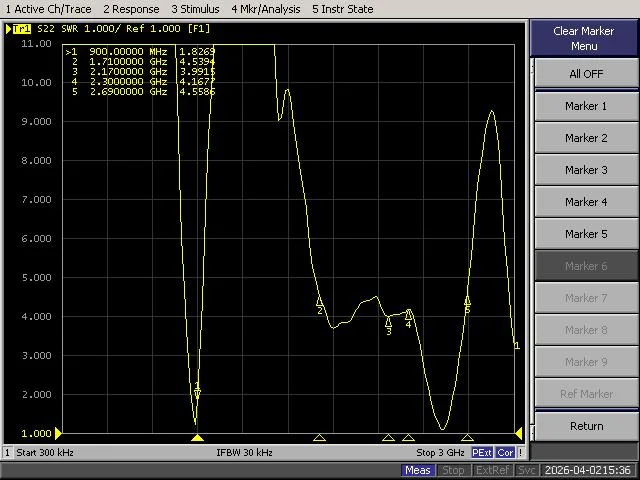The width and height of the screenshot is (640, 480).
Task: Turn all markers off with All OFF
Action: (x=586, y=74)
